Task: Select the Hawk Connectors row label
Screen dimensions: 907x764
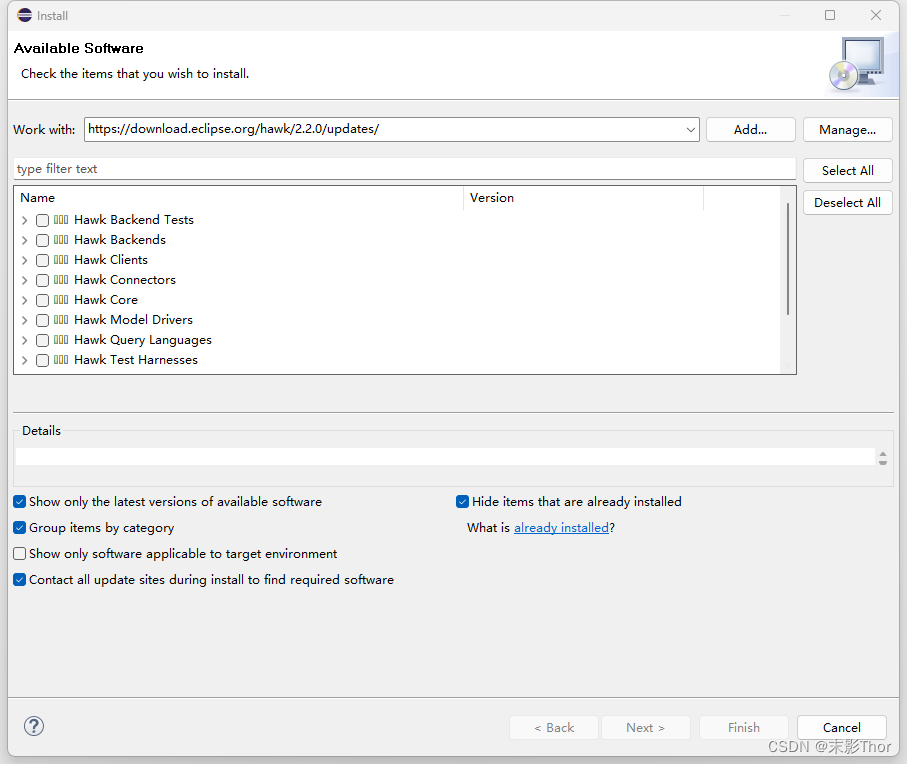Action: 125,280
